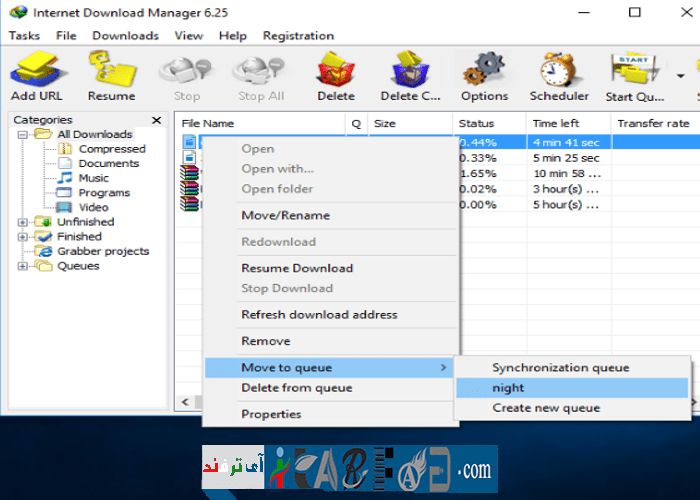
Task: Select the Music category folder
Action: coord(93,178)
